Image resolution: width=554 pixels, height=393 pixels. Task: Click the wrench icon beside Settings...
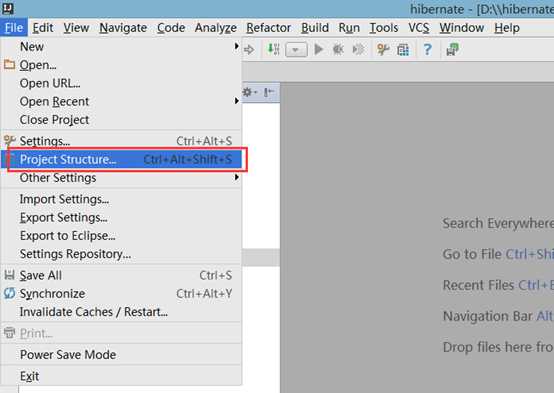pyautogui.click(x=10, y=141)
